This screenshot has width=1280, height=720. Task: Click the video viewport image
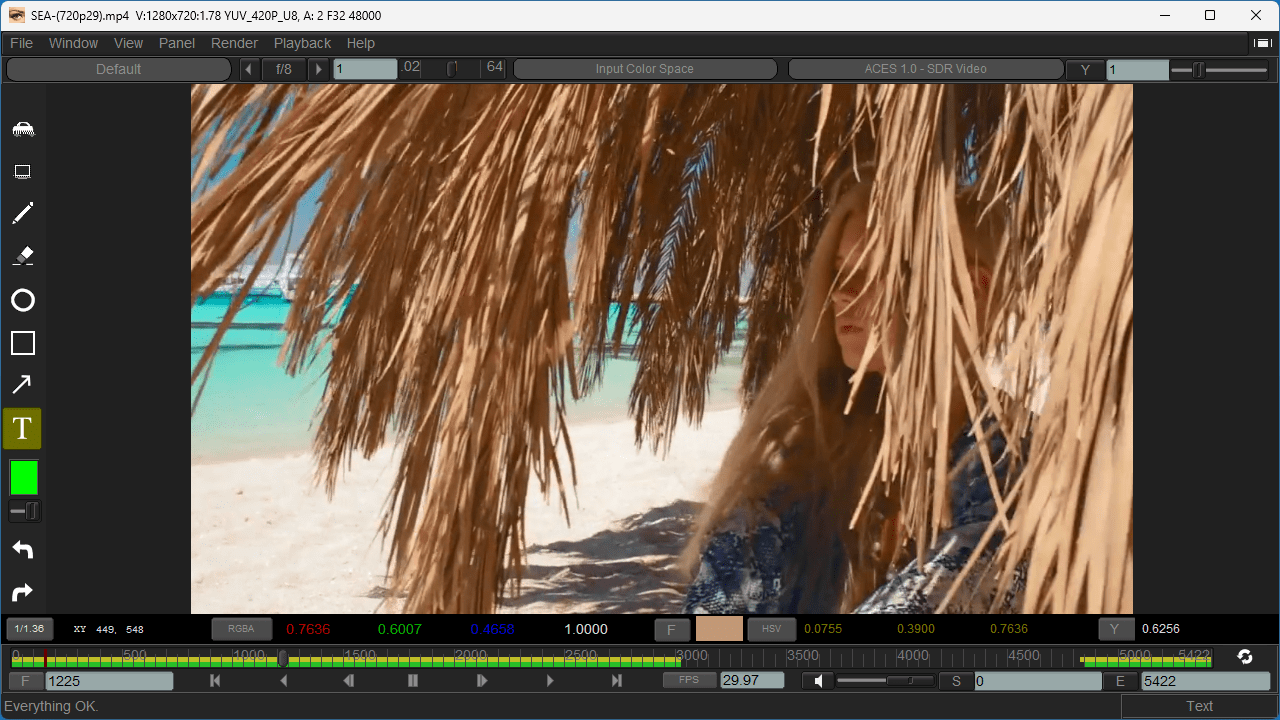(662, 348)
